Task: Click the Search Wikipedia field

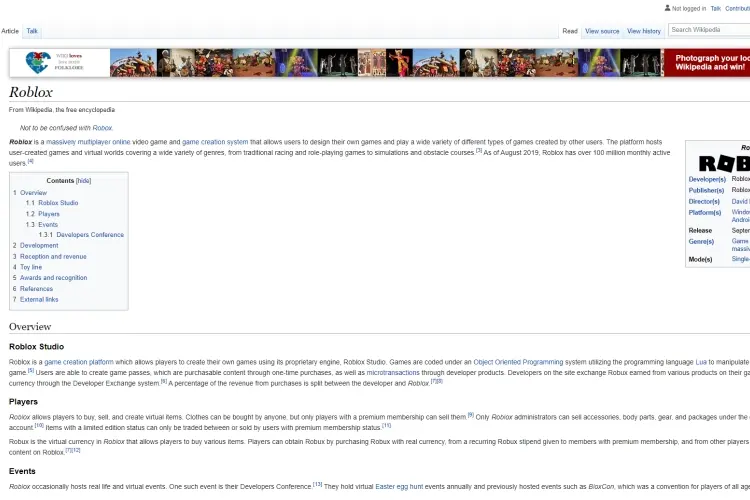Action: [709, 30]
